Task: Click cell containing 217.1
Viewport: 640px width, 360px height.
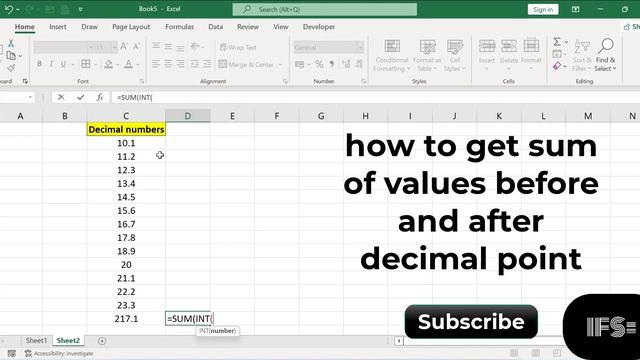Action: tap(126, 319)
